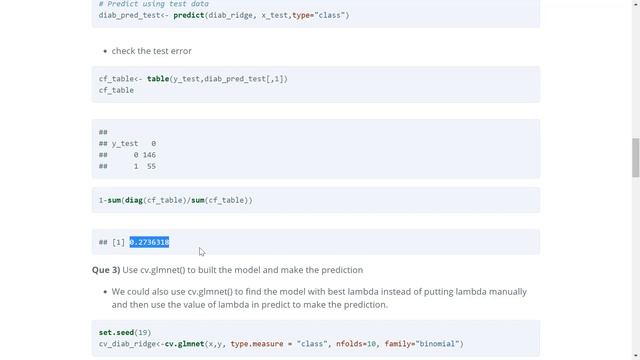Click the 146 count in the output
The height and width of the screenshot is (360, 640).
tap(149, 155)
